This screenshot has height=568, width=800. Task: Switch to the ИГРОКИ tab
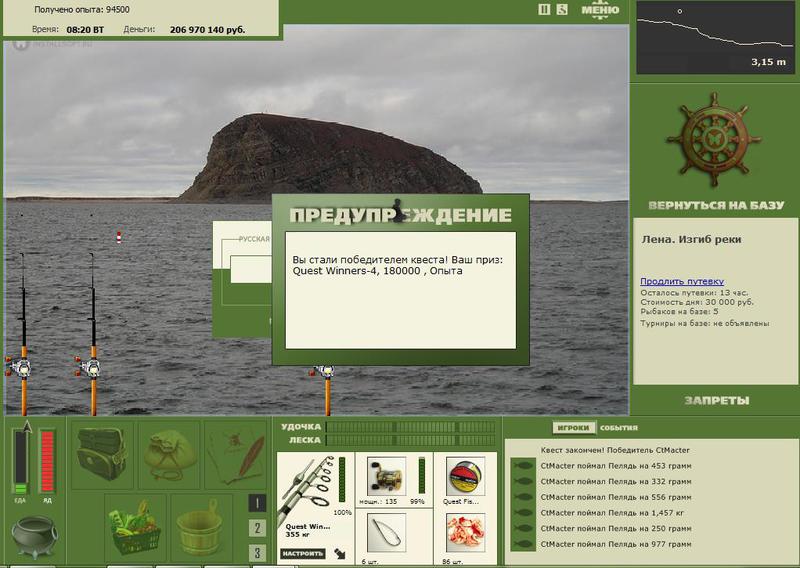(x=573, y=428)
